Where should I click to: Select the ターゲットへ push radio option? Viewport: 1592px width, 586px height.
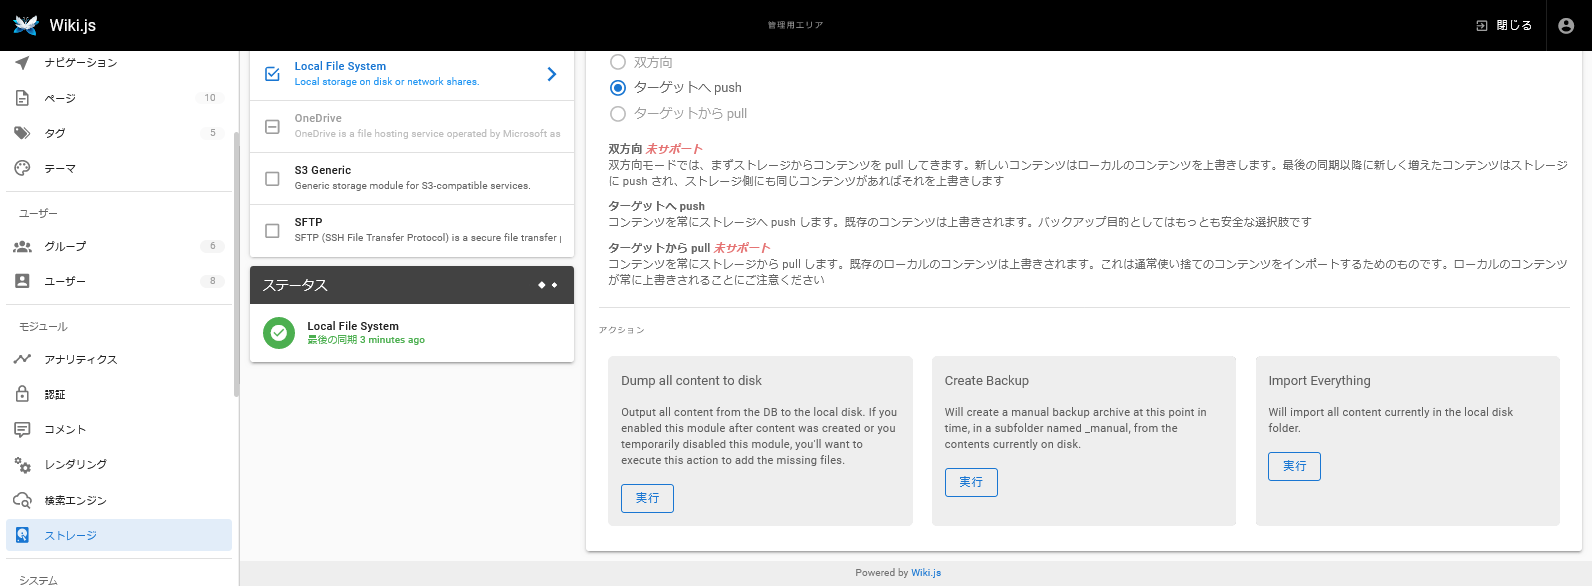618,88
